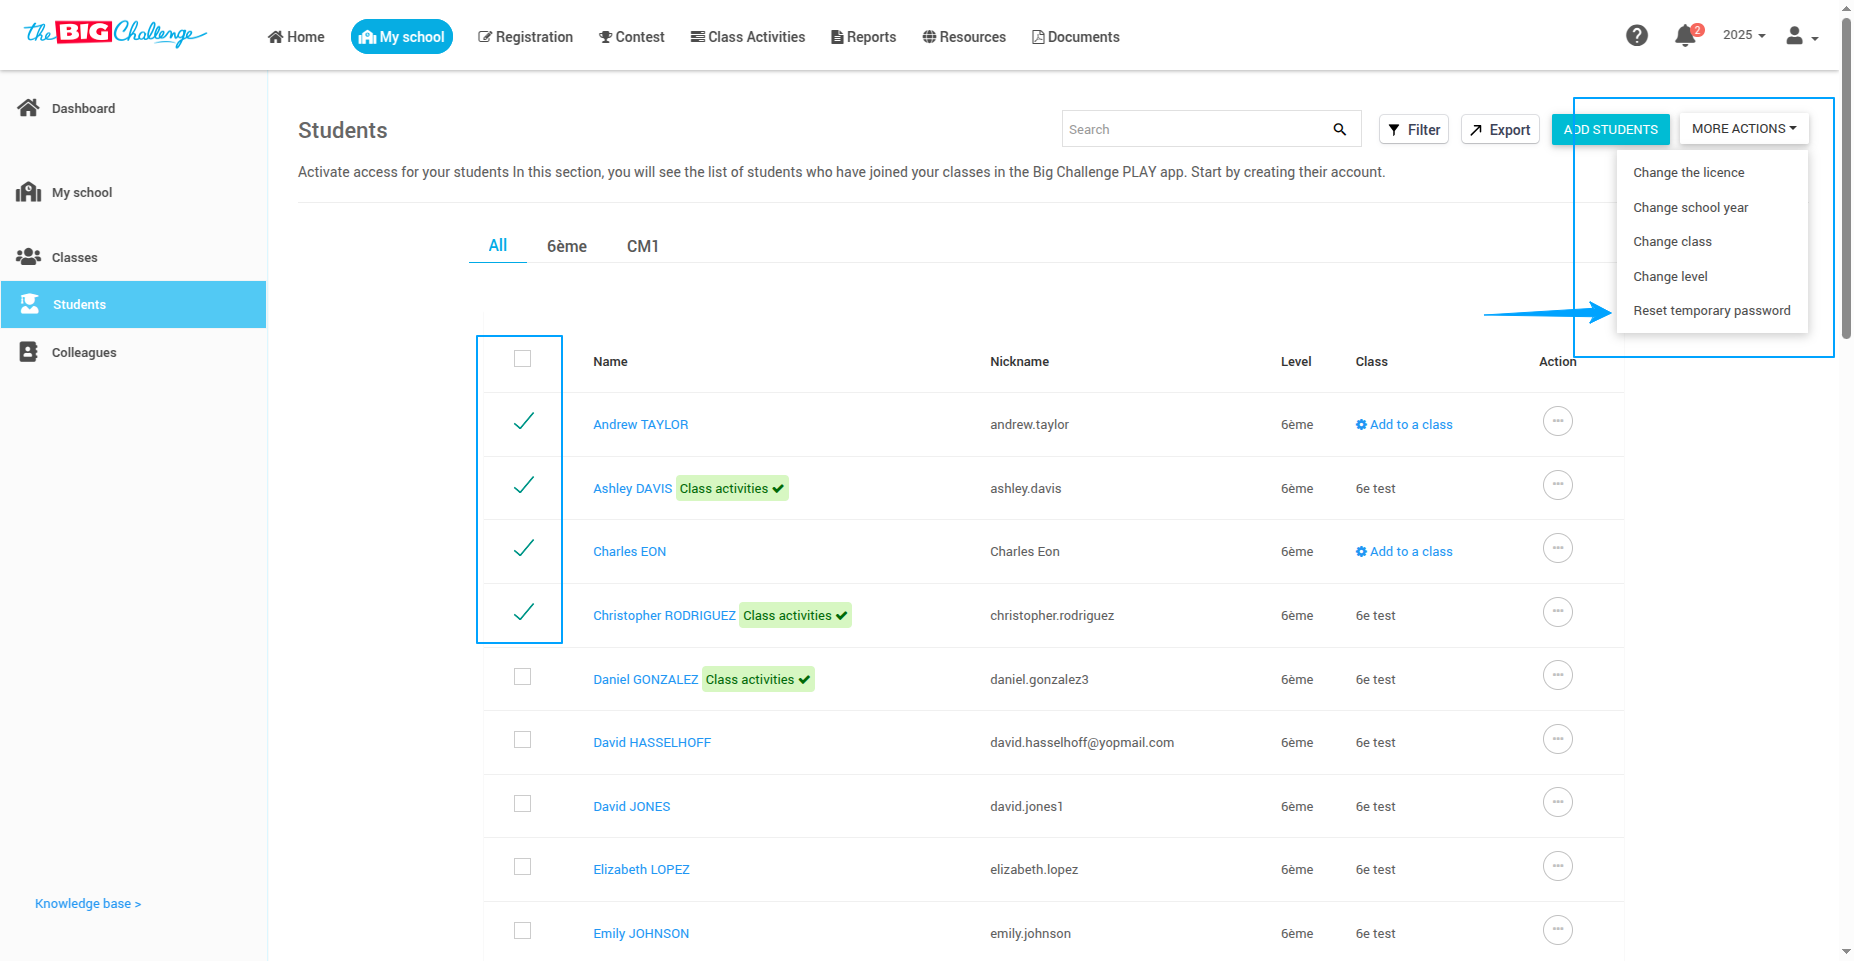
Task: Open Ashley DAVIS student profile link
Action: (633, 489)
